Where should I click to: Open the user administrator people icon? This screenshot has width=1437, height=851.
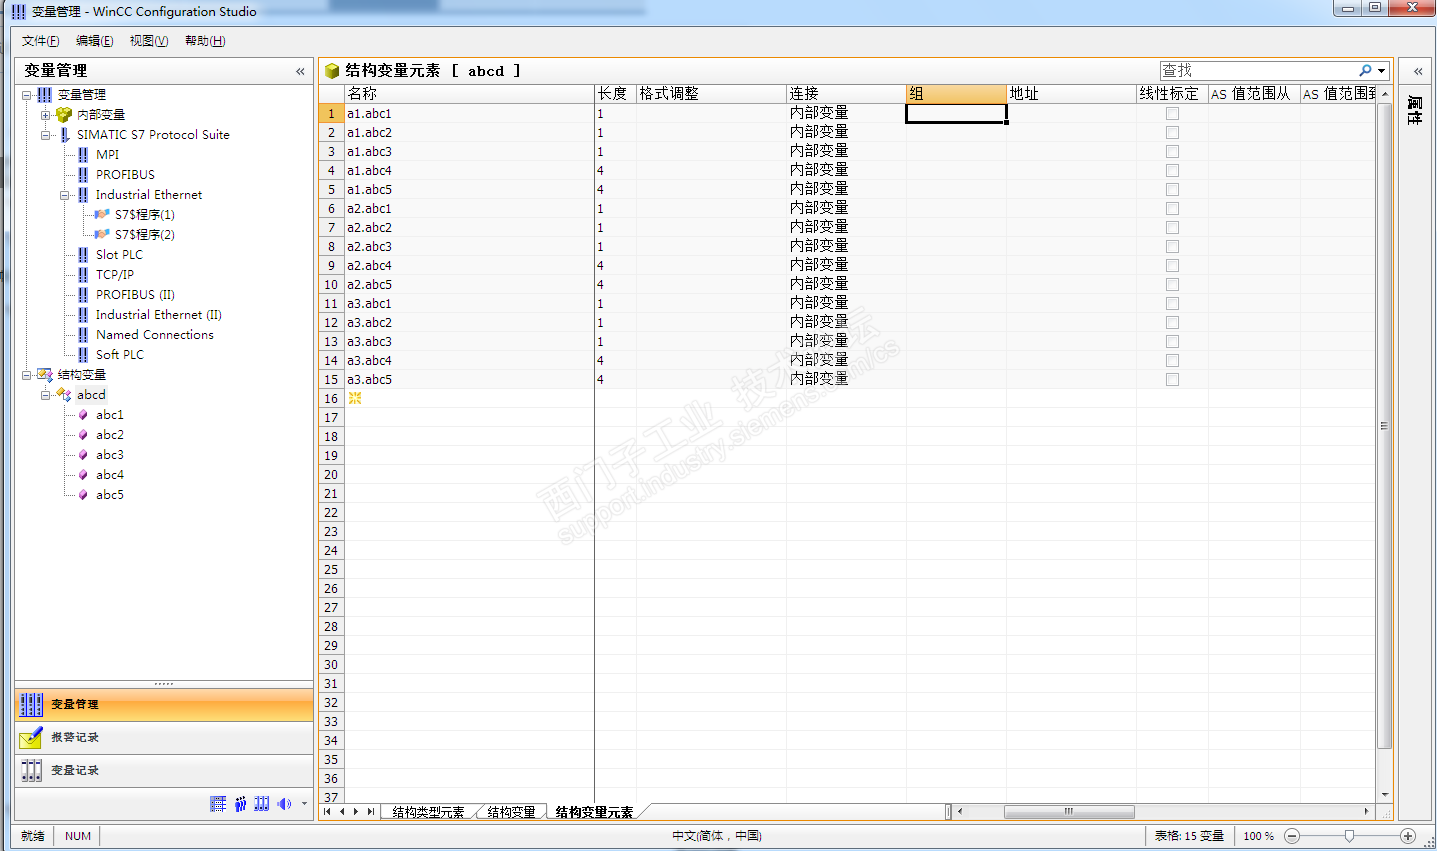click(241, 804)
